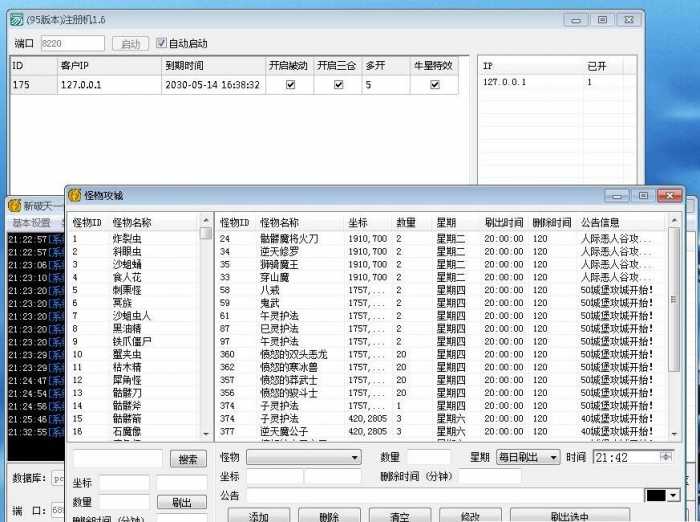
Task: Click the 怪物攻城 window title icon
Action: (74, 196)
